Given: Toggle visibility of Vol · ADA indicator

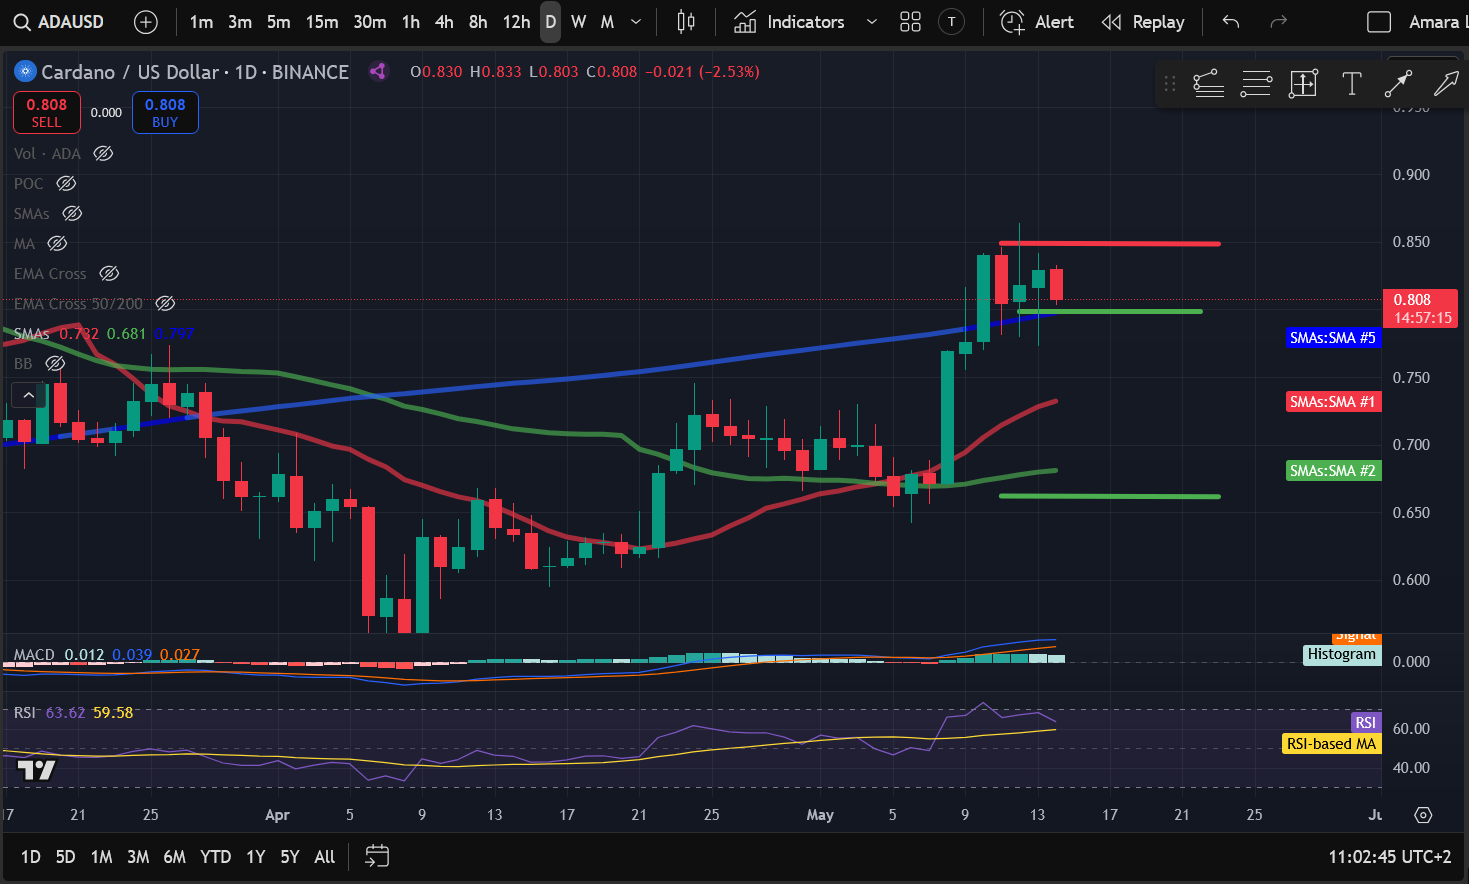Looking at the screenshot, I should point(103,153).
